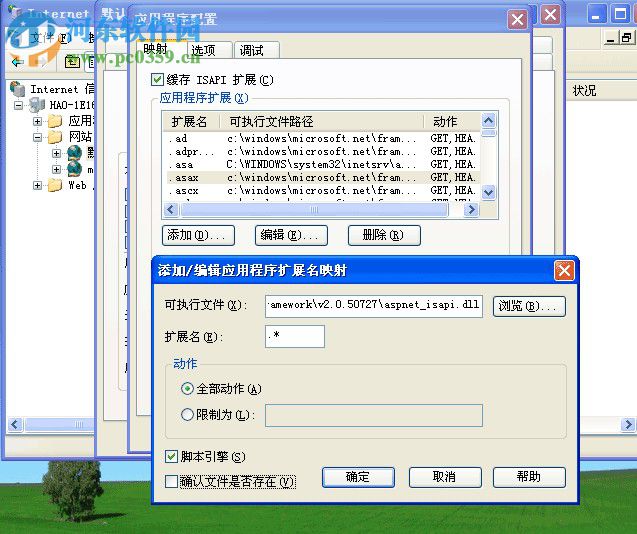Click the extensions list horizontal scrollbar thumb
This screenshot has width=637, height=534.
click(314, 210)
